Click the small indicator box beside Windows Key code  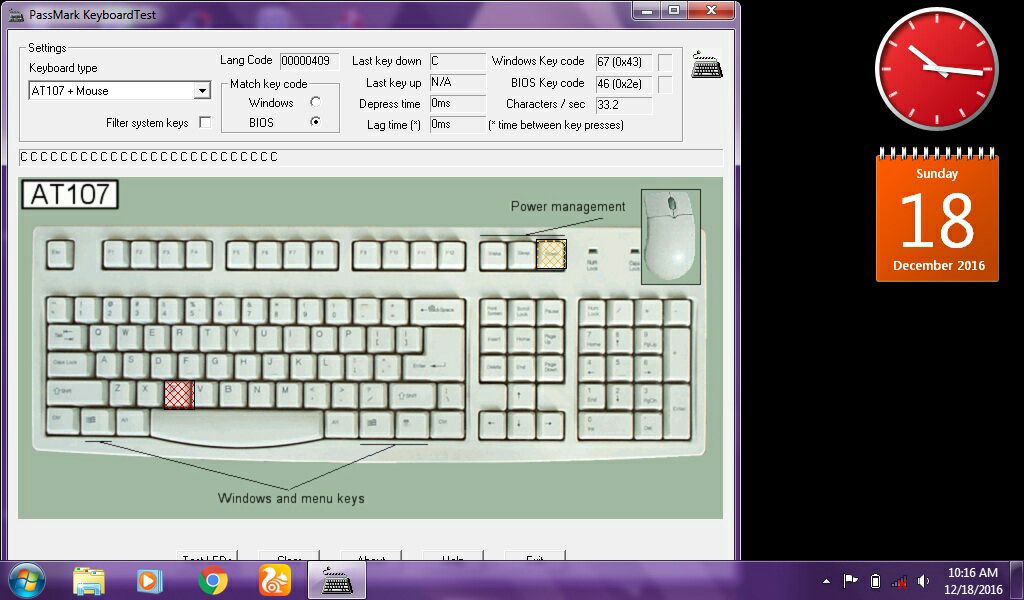tap(665, 63)
